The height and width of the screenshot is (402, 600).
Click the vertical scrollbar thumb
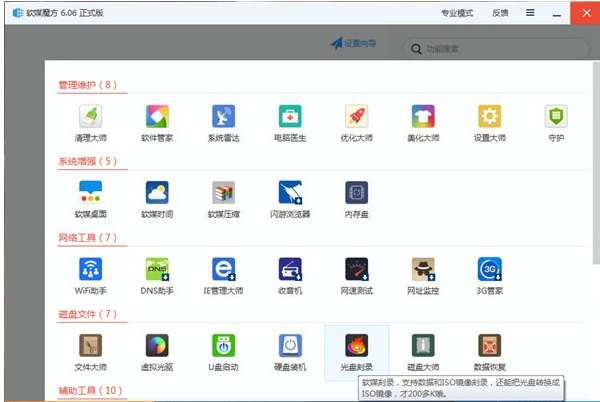(x=596, y=163)
